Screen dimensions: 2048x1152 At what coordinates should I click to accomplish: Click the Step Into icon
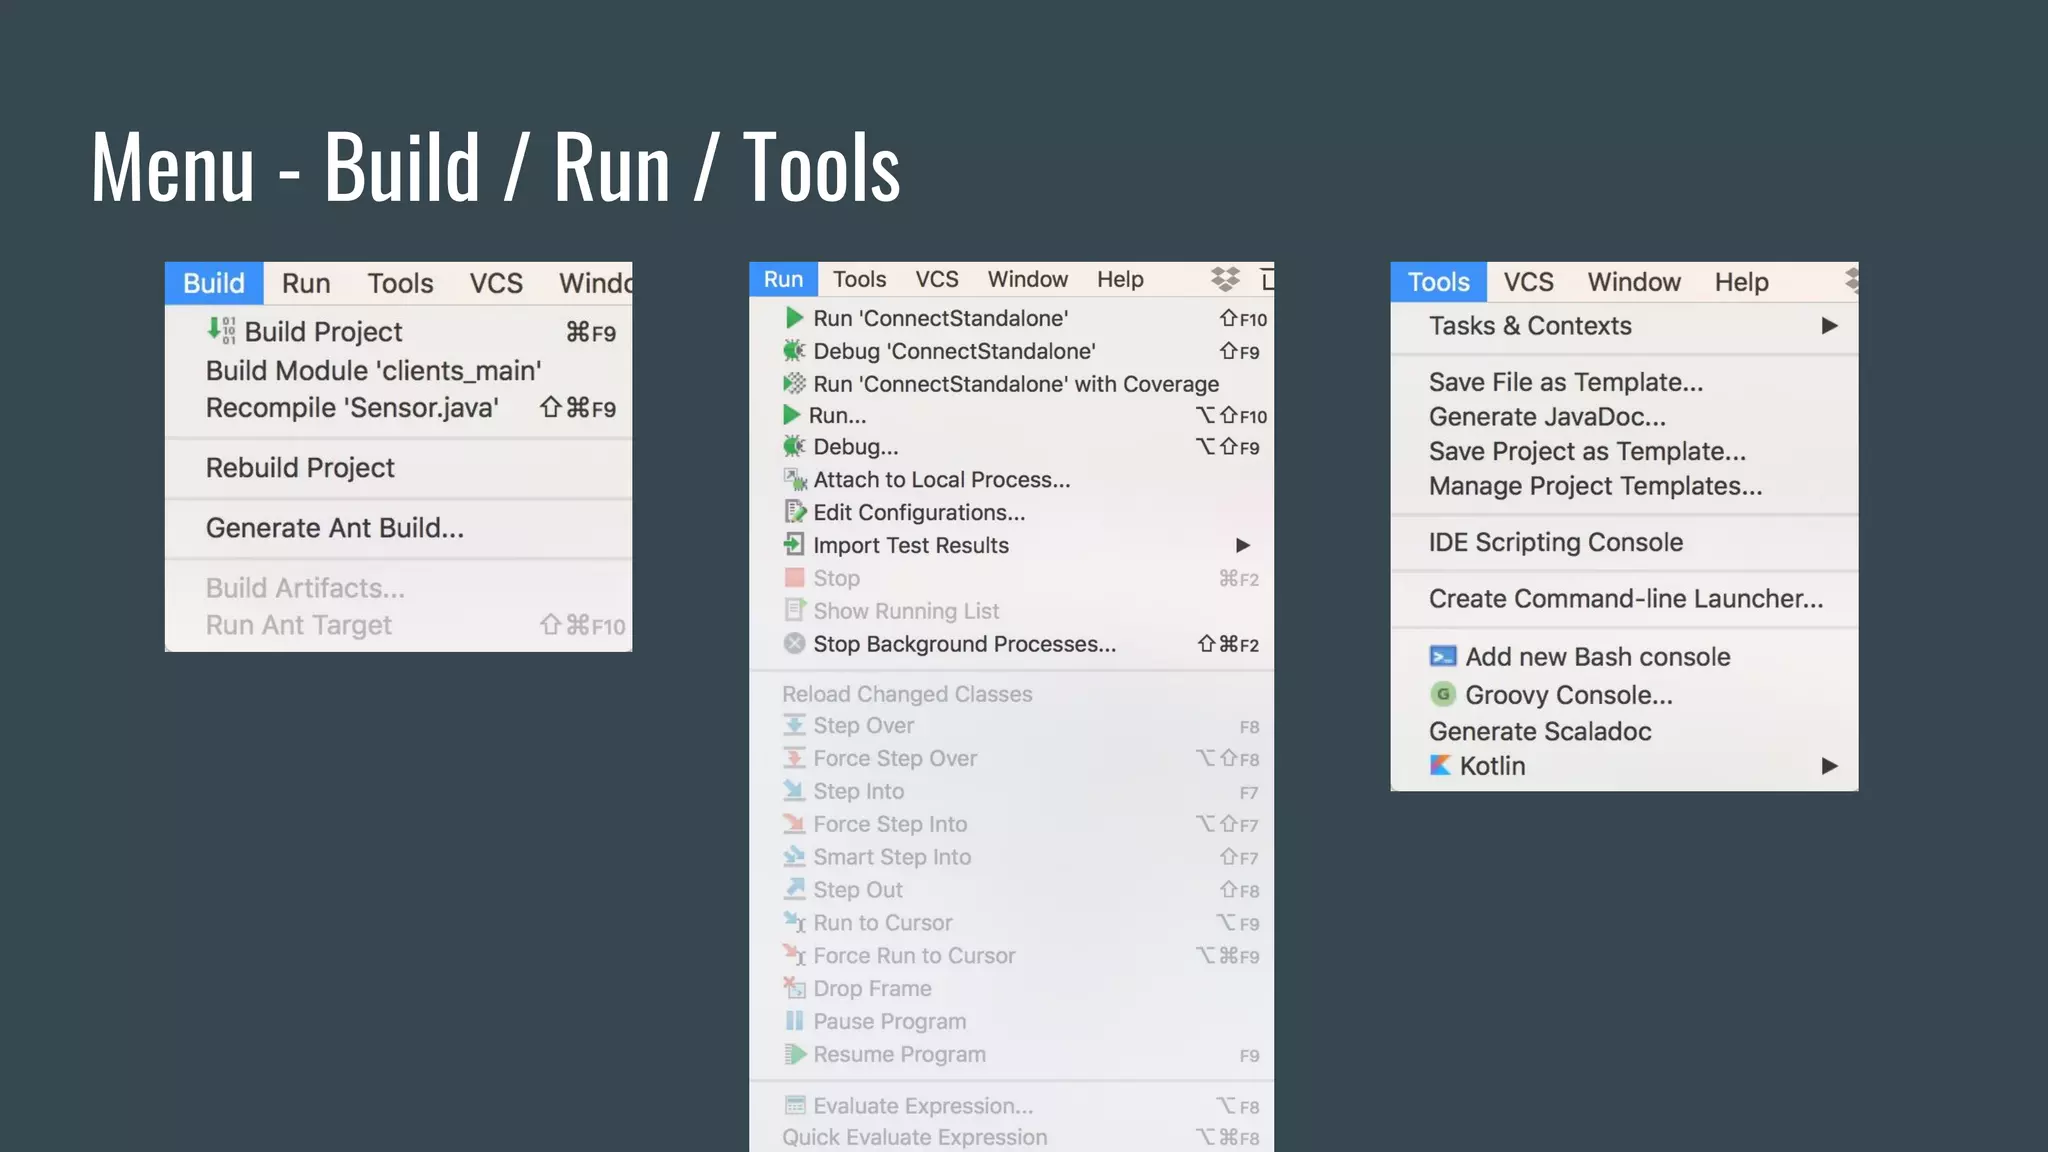[794, 791]
